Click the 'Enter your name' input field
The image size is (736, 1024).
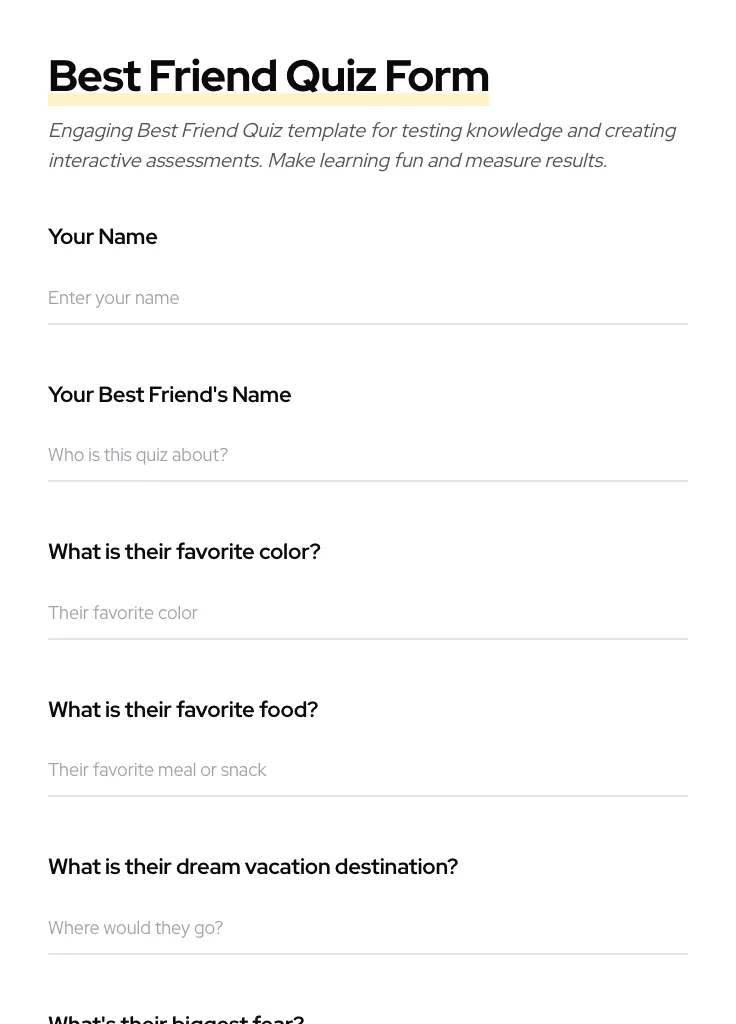tap(367, 298)
